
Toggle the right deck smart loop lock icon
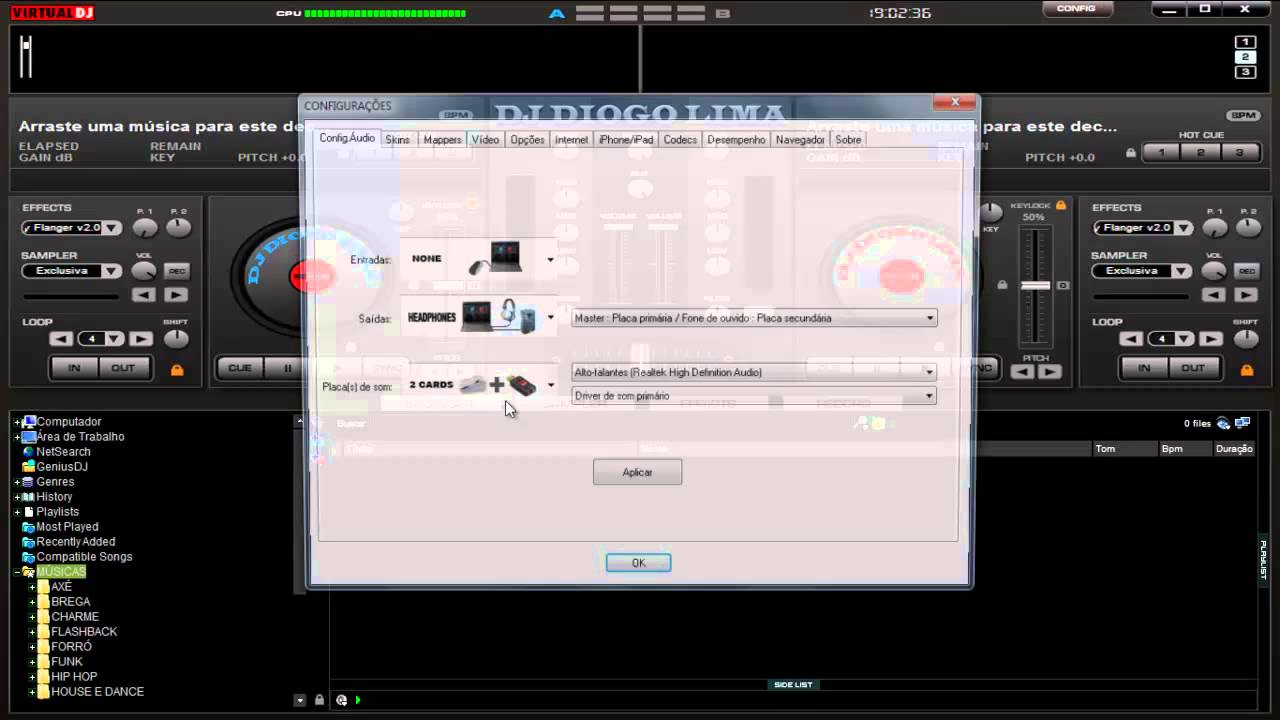click(x=1247, y=370)
